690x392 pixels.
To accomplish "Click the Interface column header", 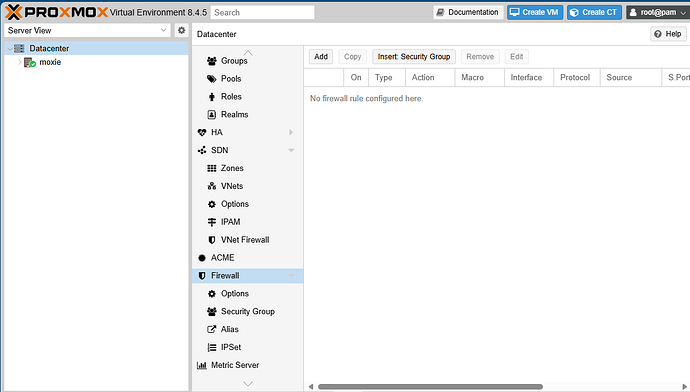I will (529, 77).
